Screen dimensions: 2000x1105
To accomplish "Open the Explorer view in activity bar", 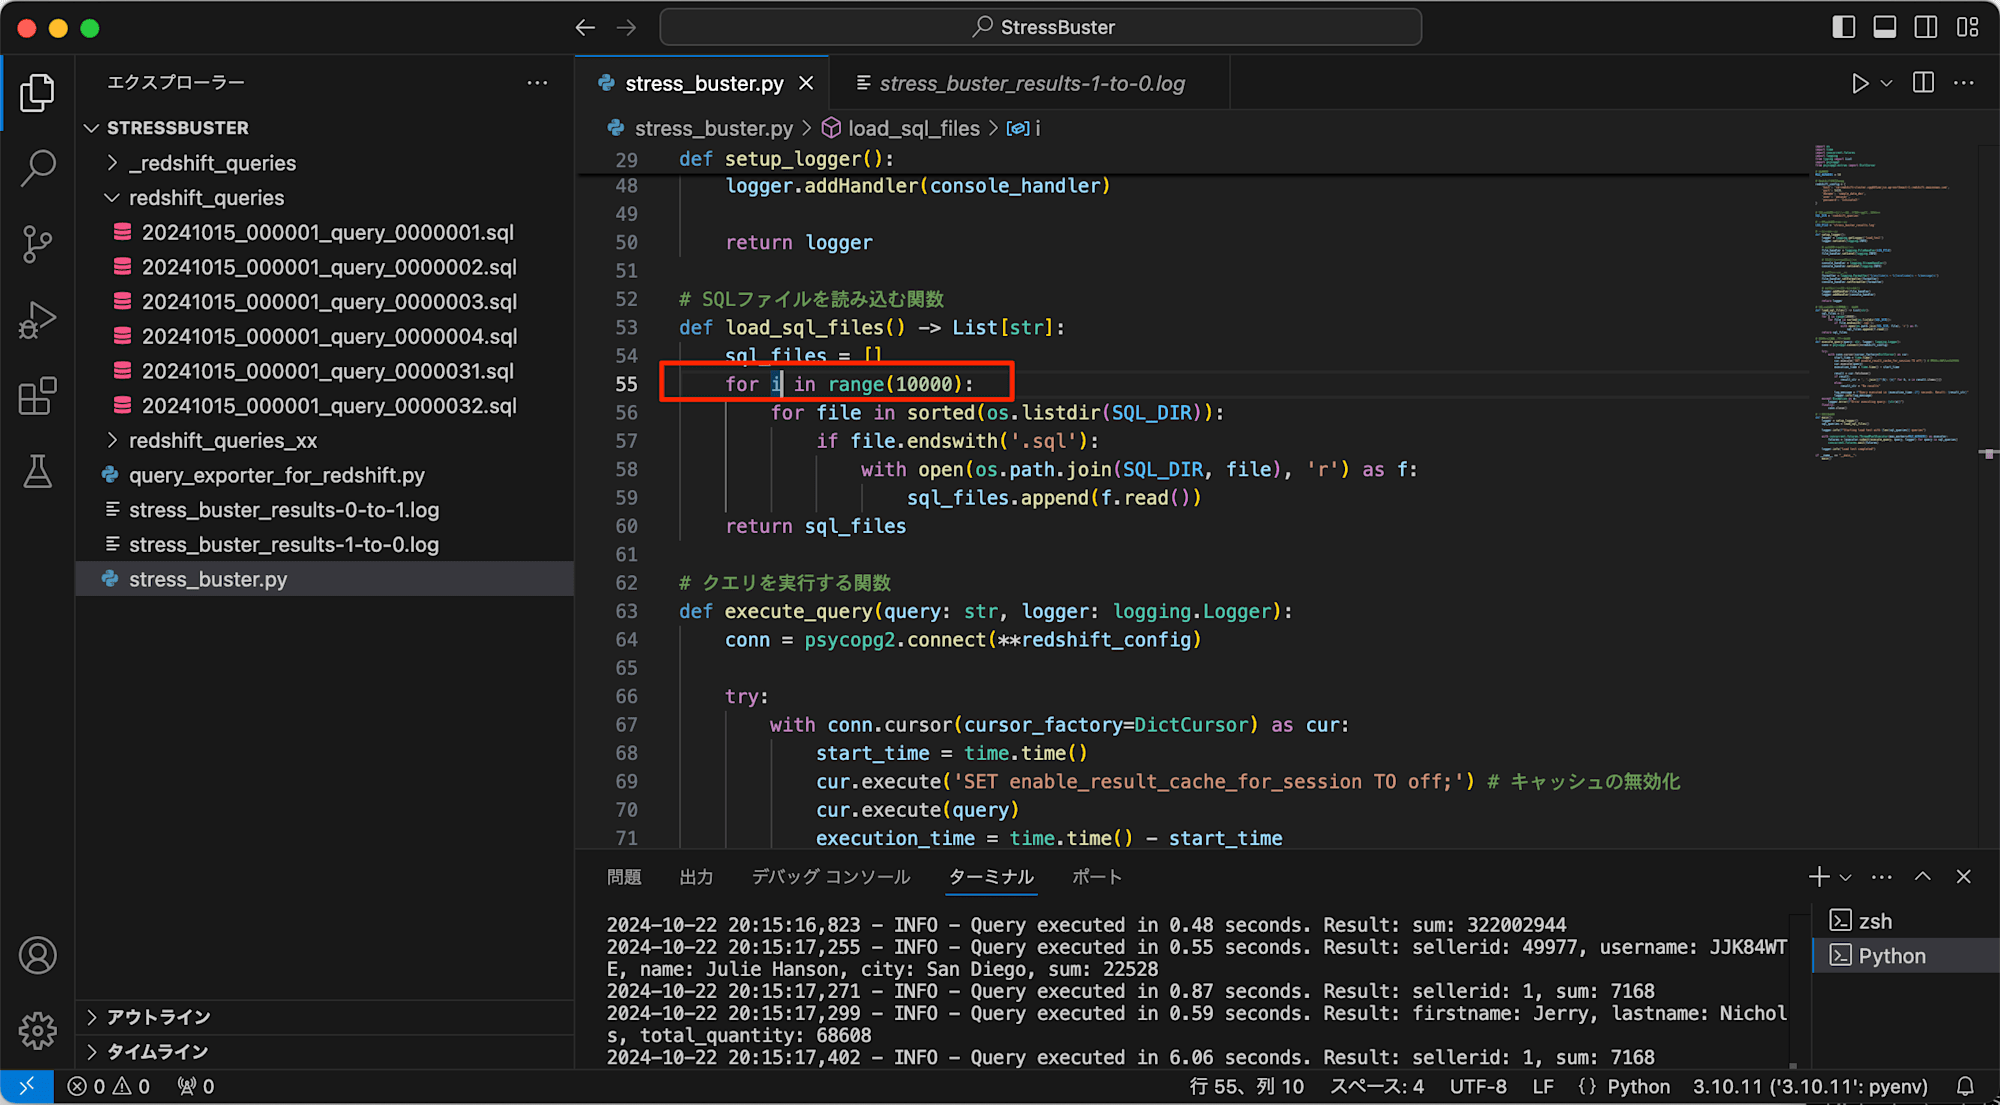I will click(37, 93).
